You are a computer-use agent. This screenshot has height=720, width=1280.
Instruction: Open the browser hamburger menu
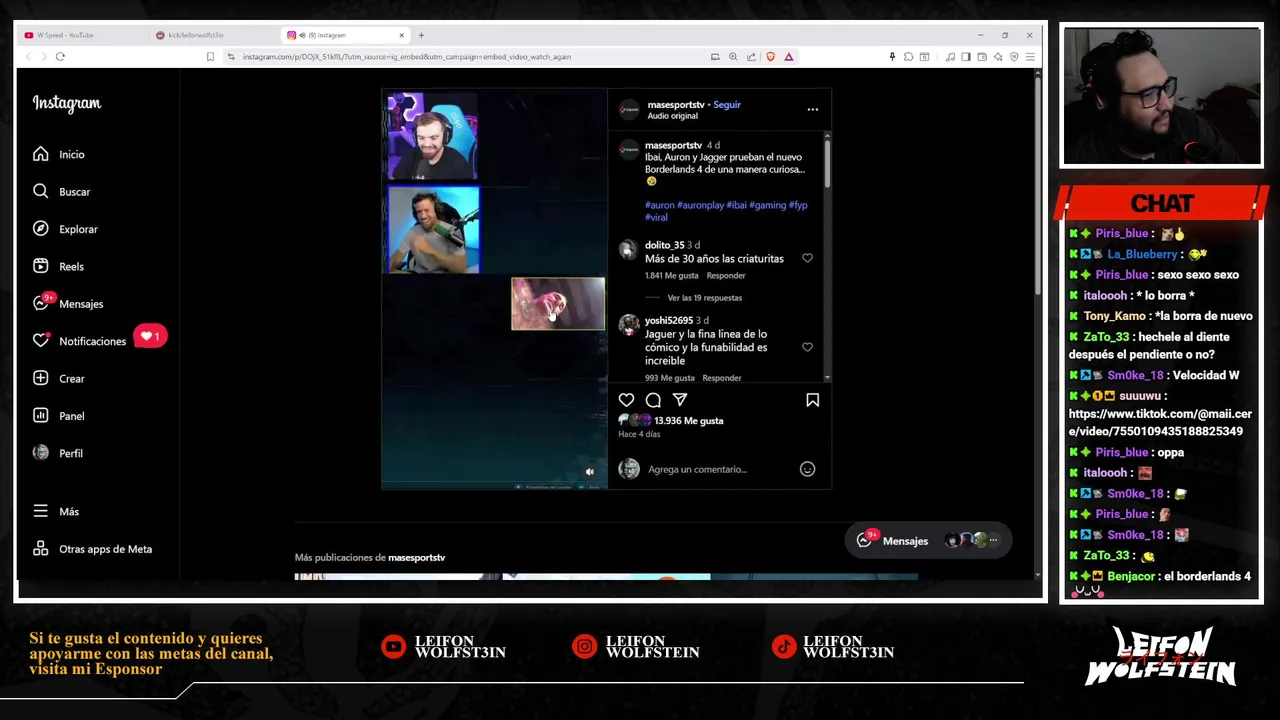click(x=1030, y=57)
